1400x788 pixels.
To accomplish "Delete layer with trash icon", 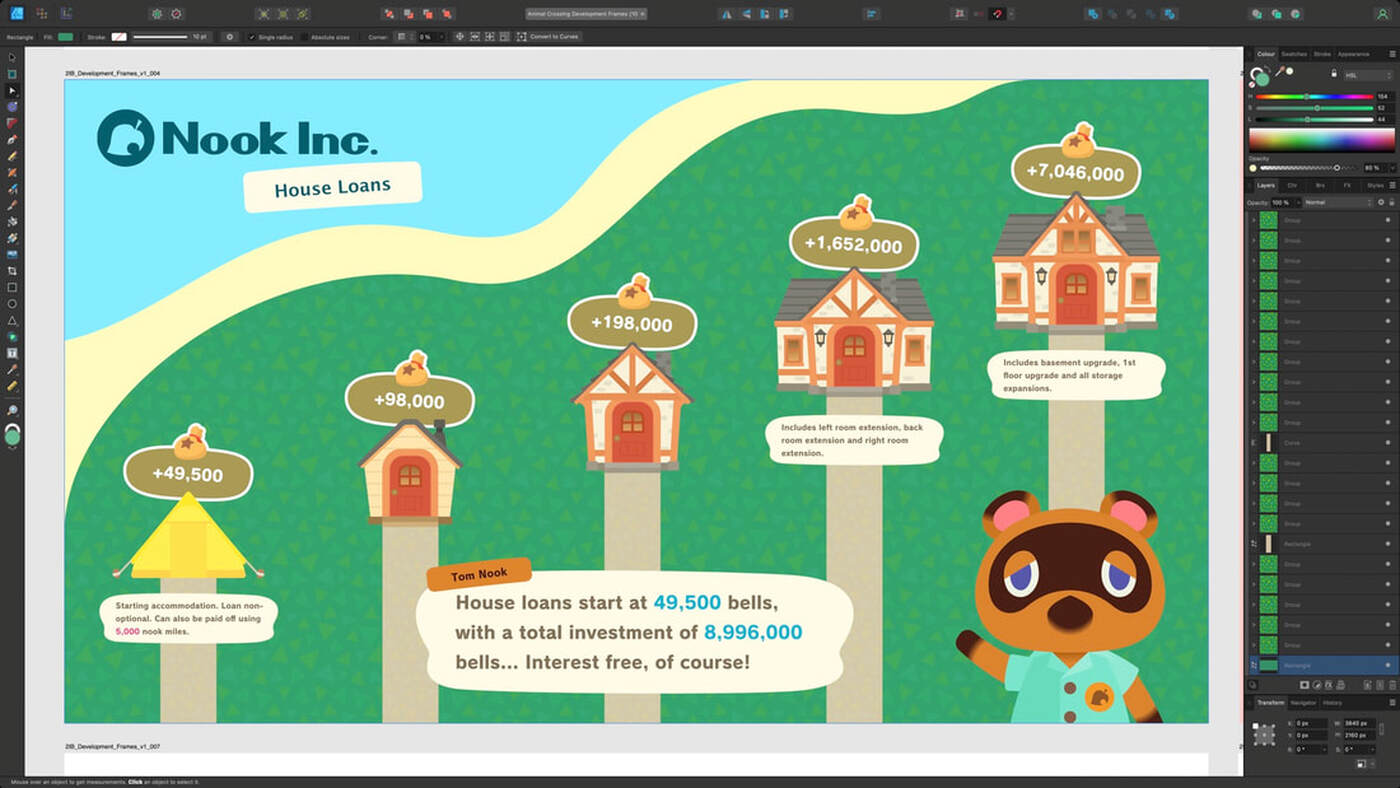I will 1393,685.
